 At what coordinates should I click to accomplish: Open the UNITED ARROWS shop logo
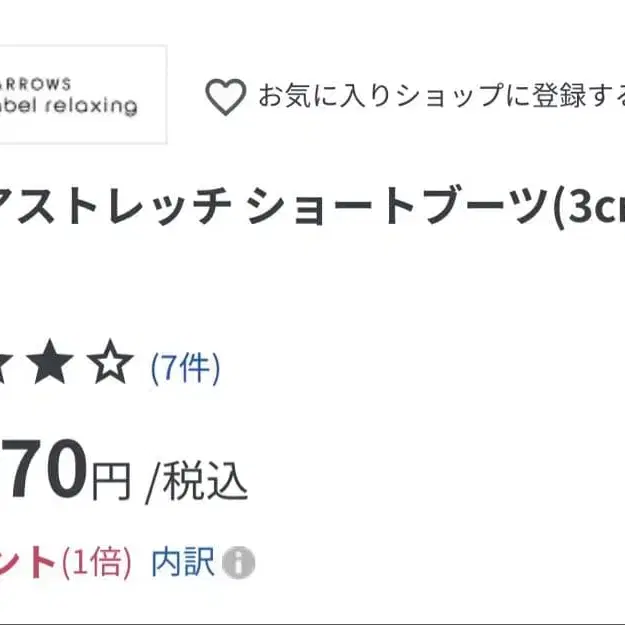tap(82, 94)
